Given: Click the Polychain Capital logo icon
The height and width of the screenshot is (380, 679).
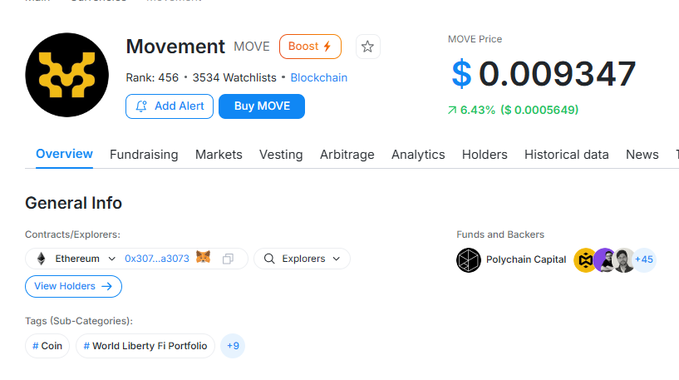Looking at the screenshot, I should tap(469, 260).
